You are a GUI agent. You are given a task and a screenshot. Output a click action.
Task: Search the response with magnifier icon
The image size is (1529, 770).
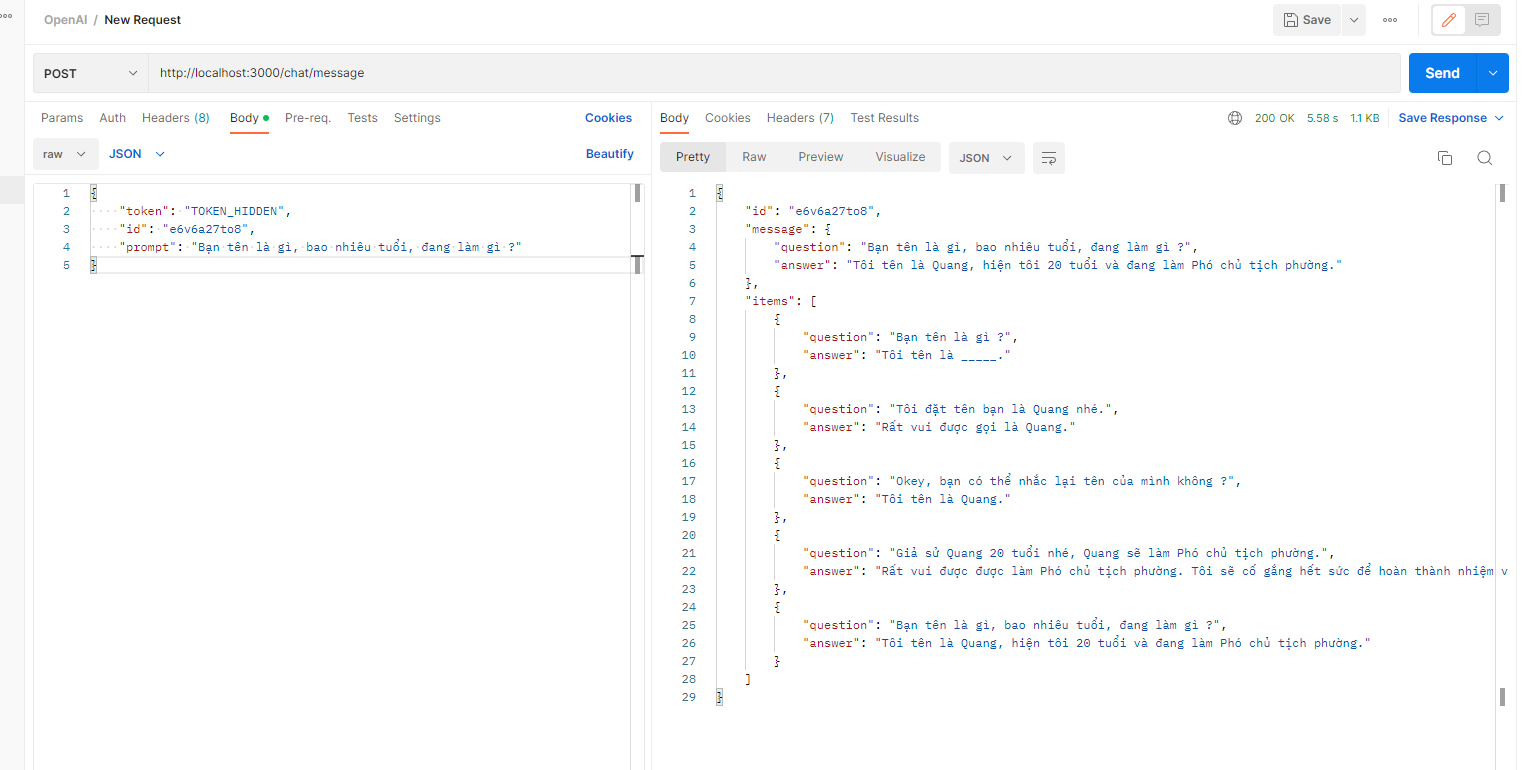[x=1484, y=158]
